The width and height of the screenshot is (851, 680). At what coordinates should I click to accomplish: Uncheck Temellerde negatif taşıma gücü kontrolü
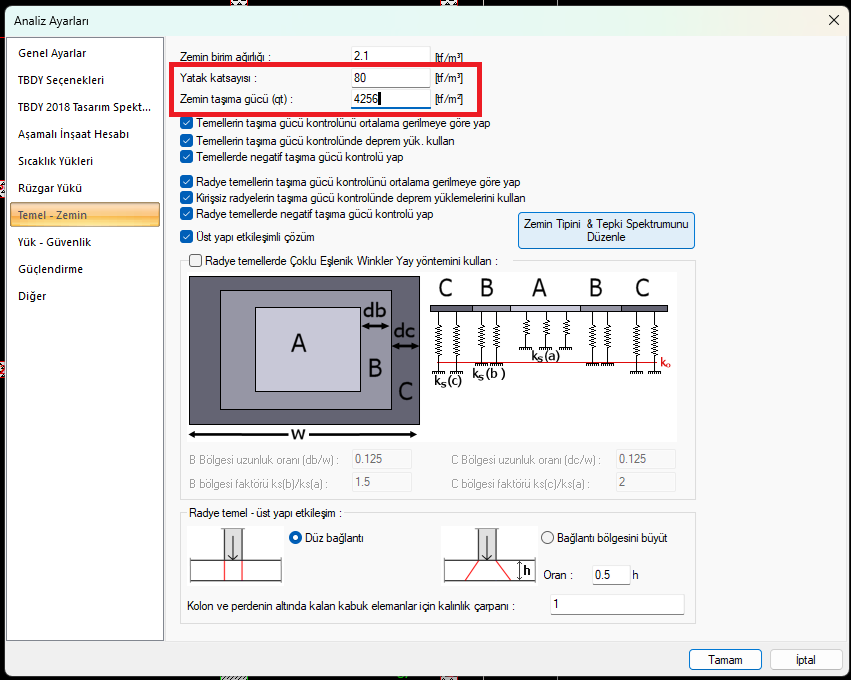186,157
